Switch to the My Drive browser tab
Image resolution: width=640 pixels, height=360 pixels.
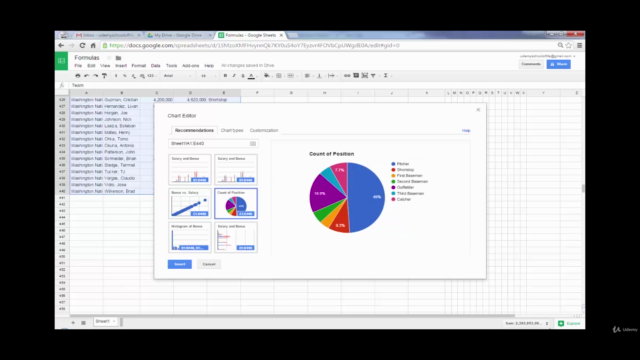coord(179,35)
